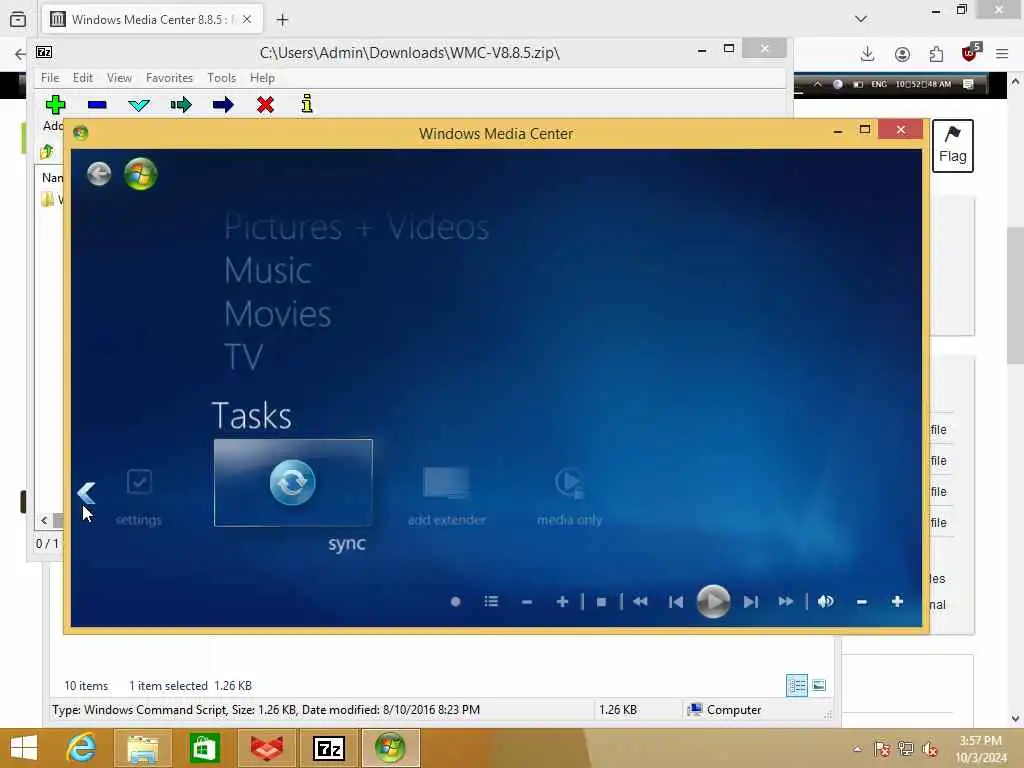The width and height of the screenshot is (1024, 768).
Task: Click the record button in transport controls
Action: (x=456, y=601)
